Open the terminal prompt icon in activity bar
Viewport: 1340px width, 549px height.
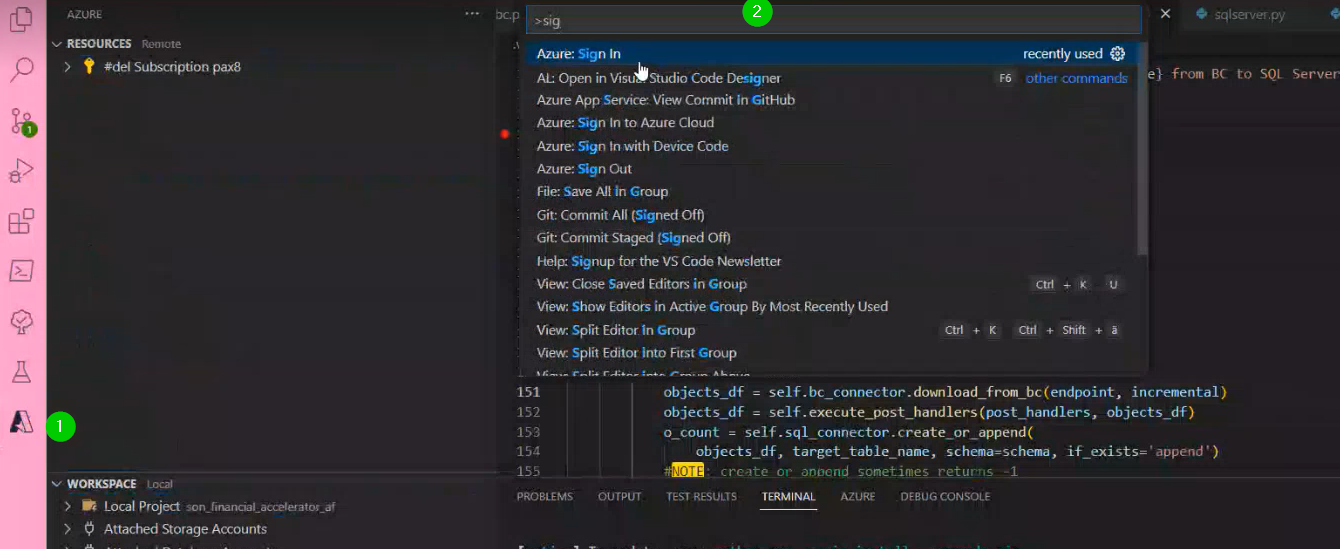click(22, 271)
